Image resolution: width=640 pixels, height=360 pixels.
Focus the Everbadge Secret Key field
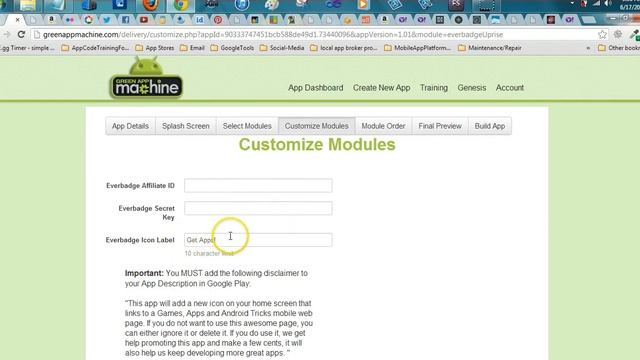pyautogui.click(x=258, y=209)
